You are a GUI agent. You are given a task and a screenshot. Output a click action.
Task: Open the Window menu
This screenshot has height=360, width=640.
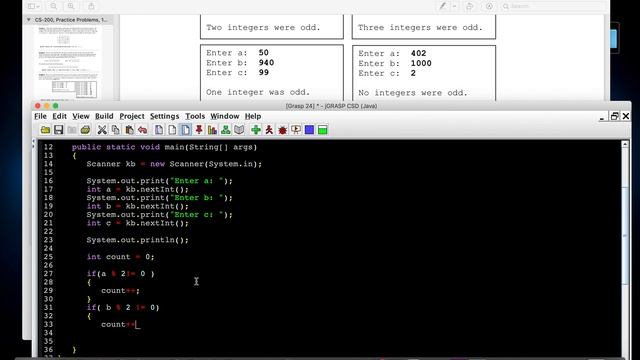[x=225, y=116]
